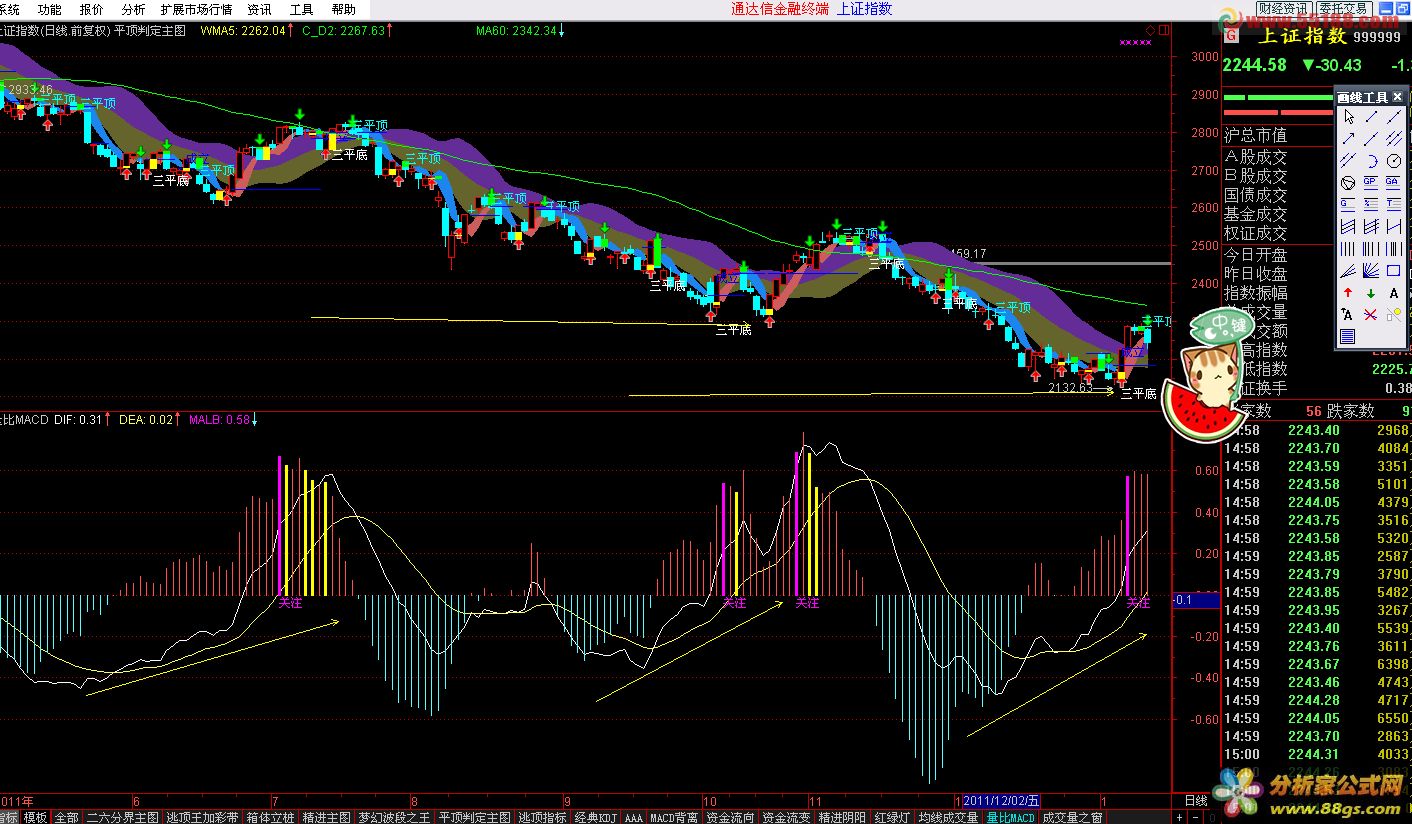
Task: Select the fan speed lines tool
Action: click(1348, 270)
